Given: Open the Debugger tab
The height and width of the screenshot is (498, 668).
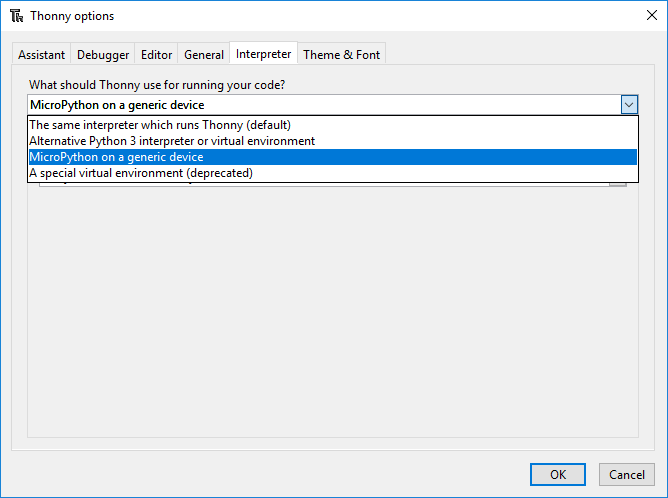Looking at the screenshot, I should tap(103, 55).
